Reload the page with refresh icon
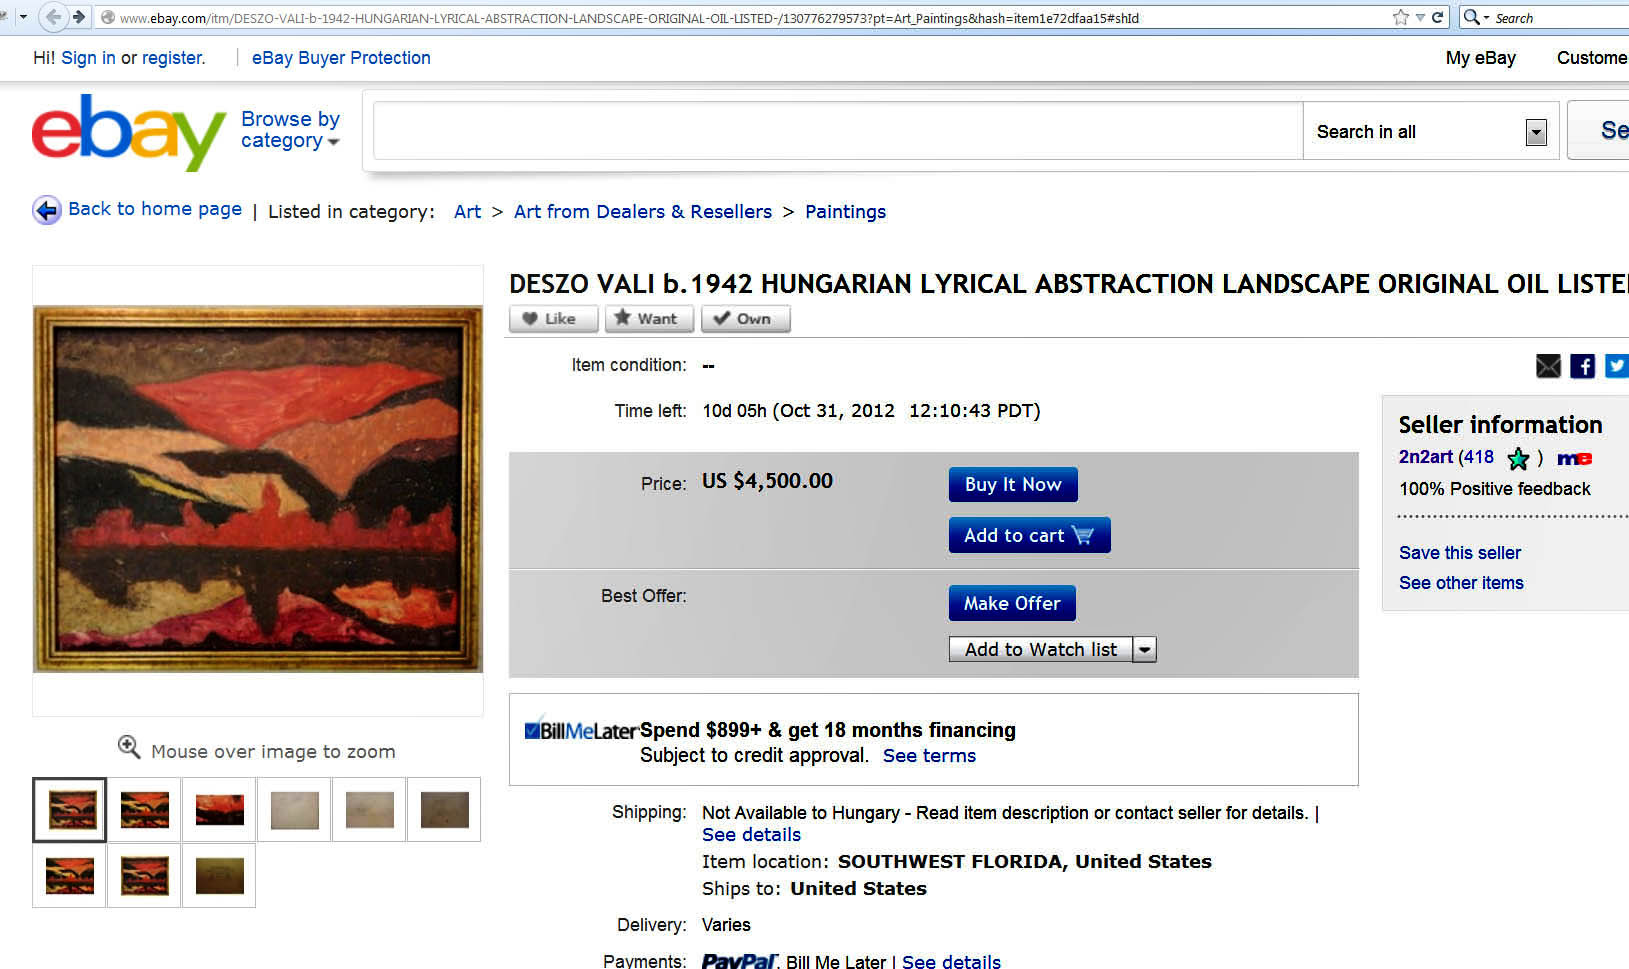1629x969 pixels. click(x=1437, y=17)
